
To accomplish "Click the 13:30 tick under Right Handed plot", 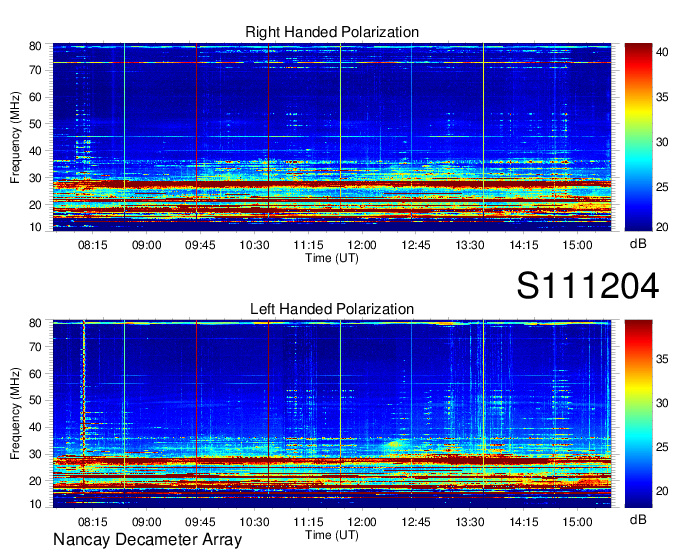I will pos(470,245).
